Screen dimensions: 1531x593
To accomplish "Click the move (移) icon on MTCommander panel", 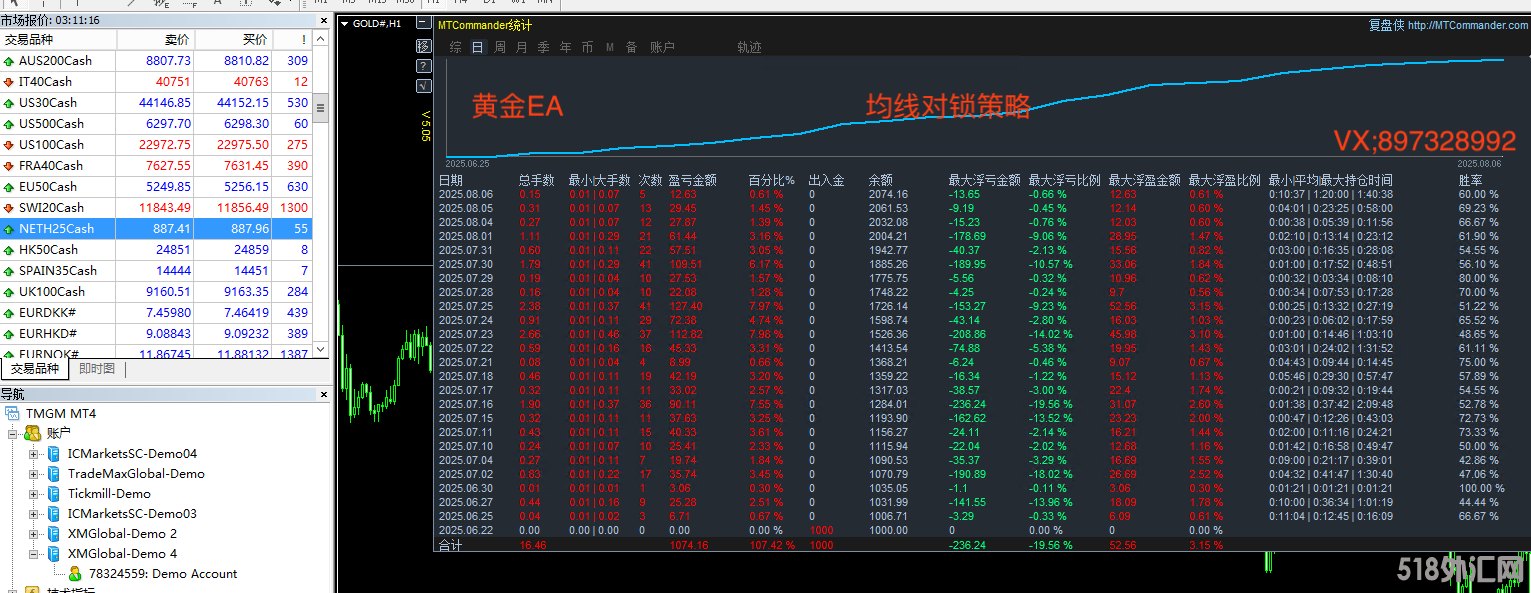I will (423, 44).
